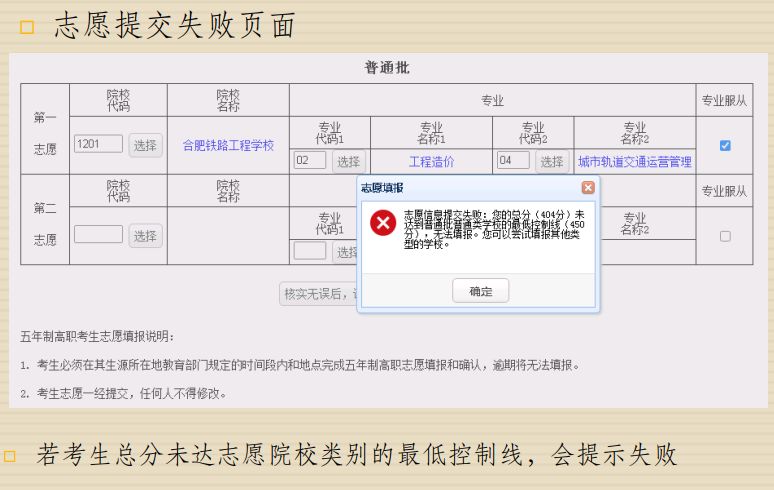This screenshot has width=774, height=490.
Task: Click the 第一 志愿 row label
Action: click(45, 133)
